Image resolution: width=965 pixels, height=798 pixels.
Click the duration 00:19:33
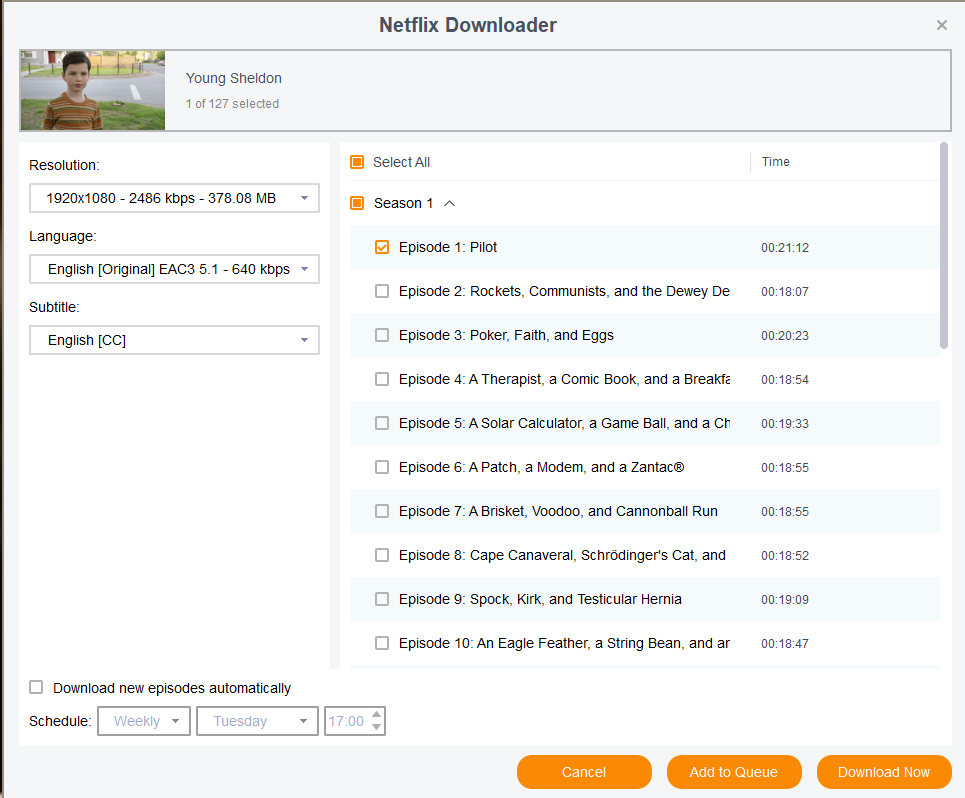pos(785,424)
